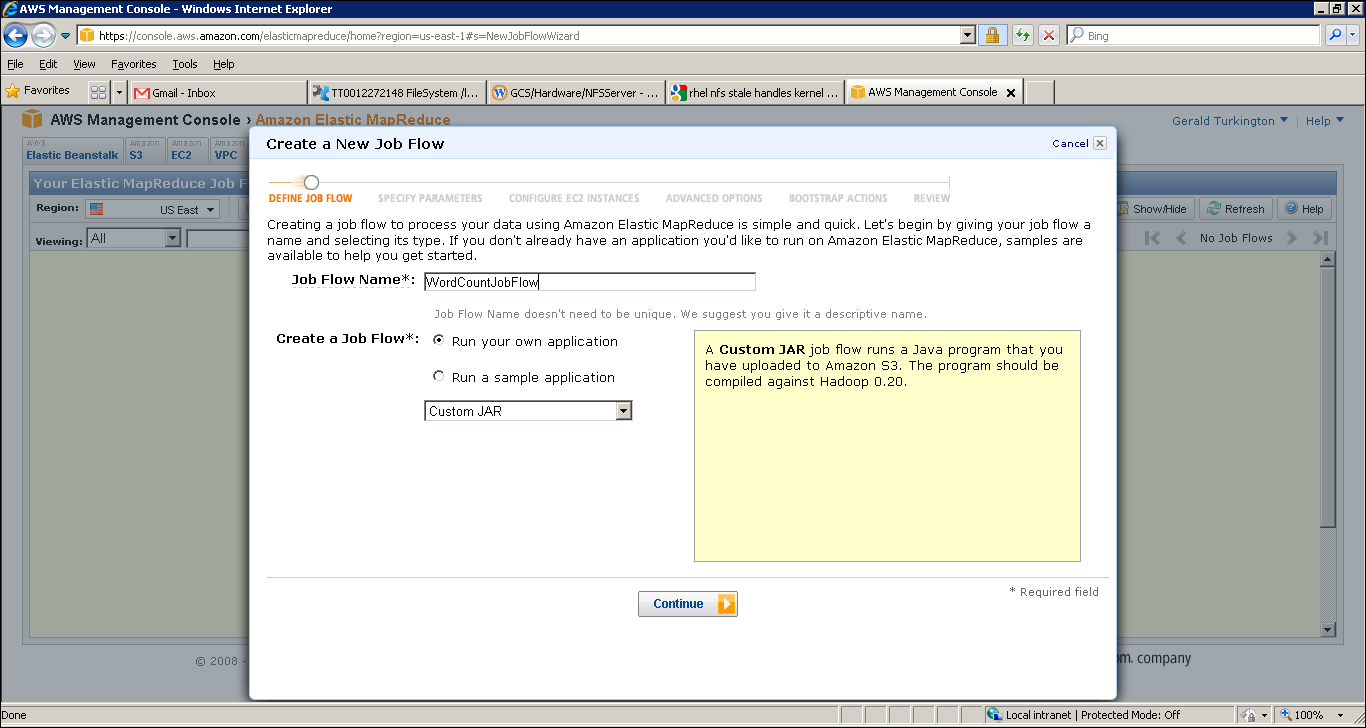Screen dimensions: 1366x728
Task: Click the Local intranet zone globe icon
Action: click(993, 715)
